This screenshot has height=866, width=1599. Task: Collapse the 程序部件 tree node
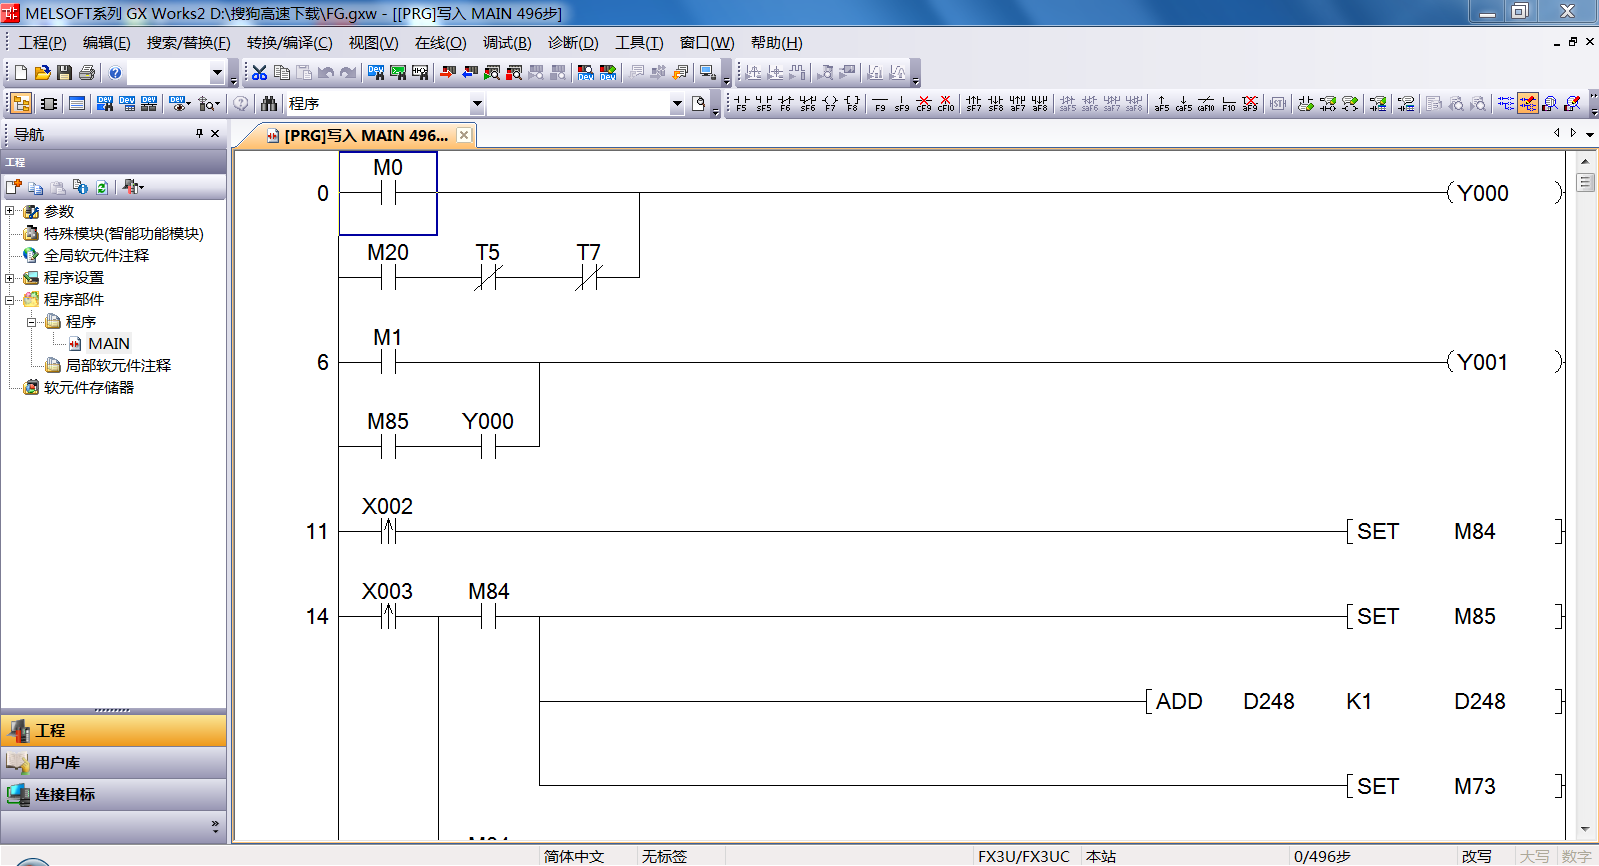[x=10, y=299]
